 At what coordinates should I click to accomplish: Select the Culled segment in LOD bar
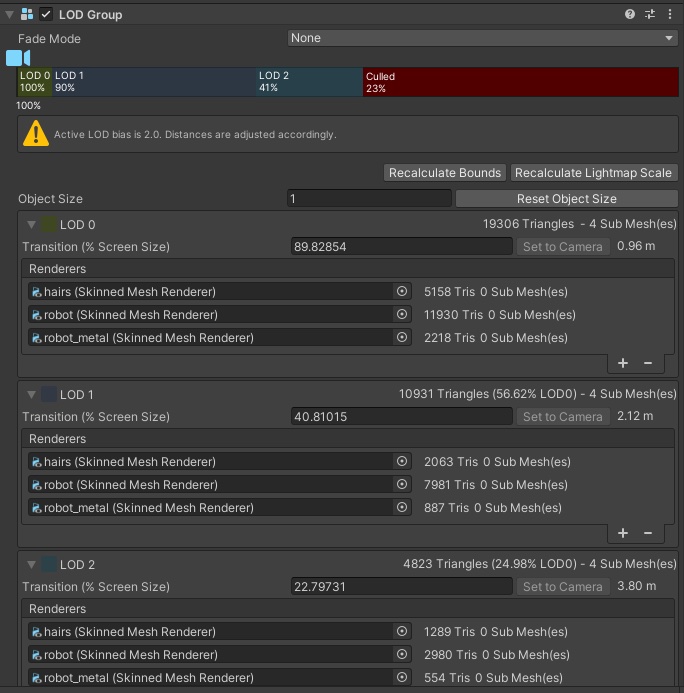(x=520, y=82)
